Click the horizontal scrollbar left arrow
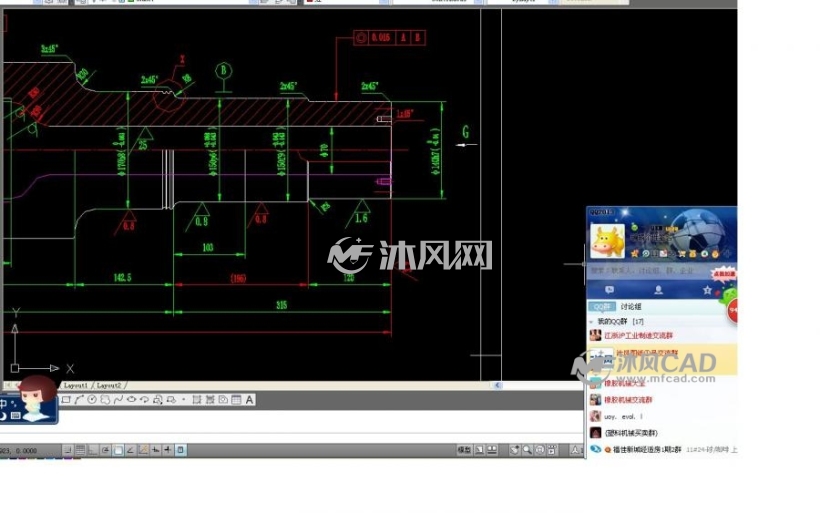 (497, 385)
